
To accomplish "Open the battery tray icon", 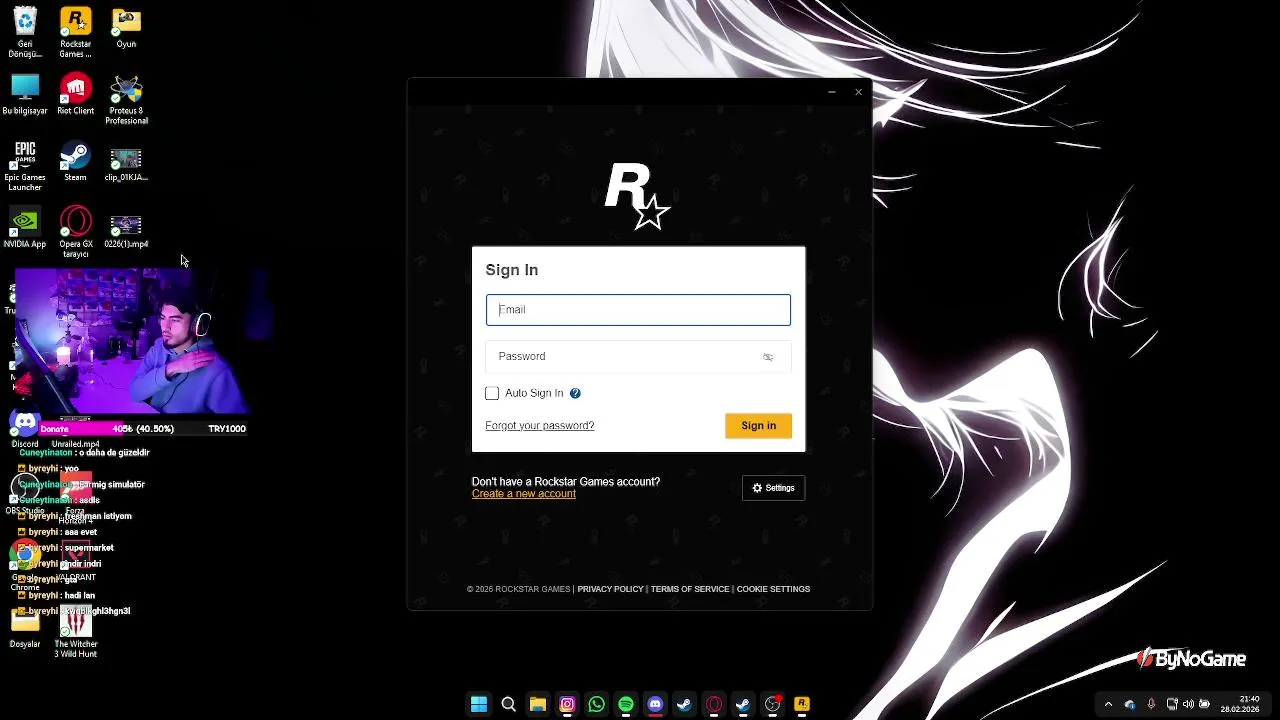I will click(x=1204, y=705).
